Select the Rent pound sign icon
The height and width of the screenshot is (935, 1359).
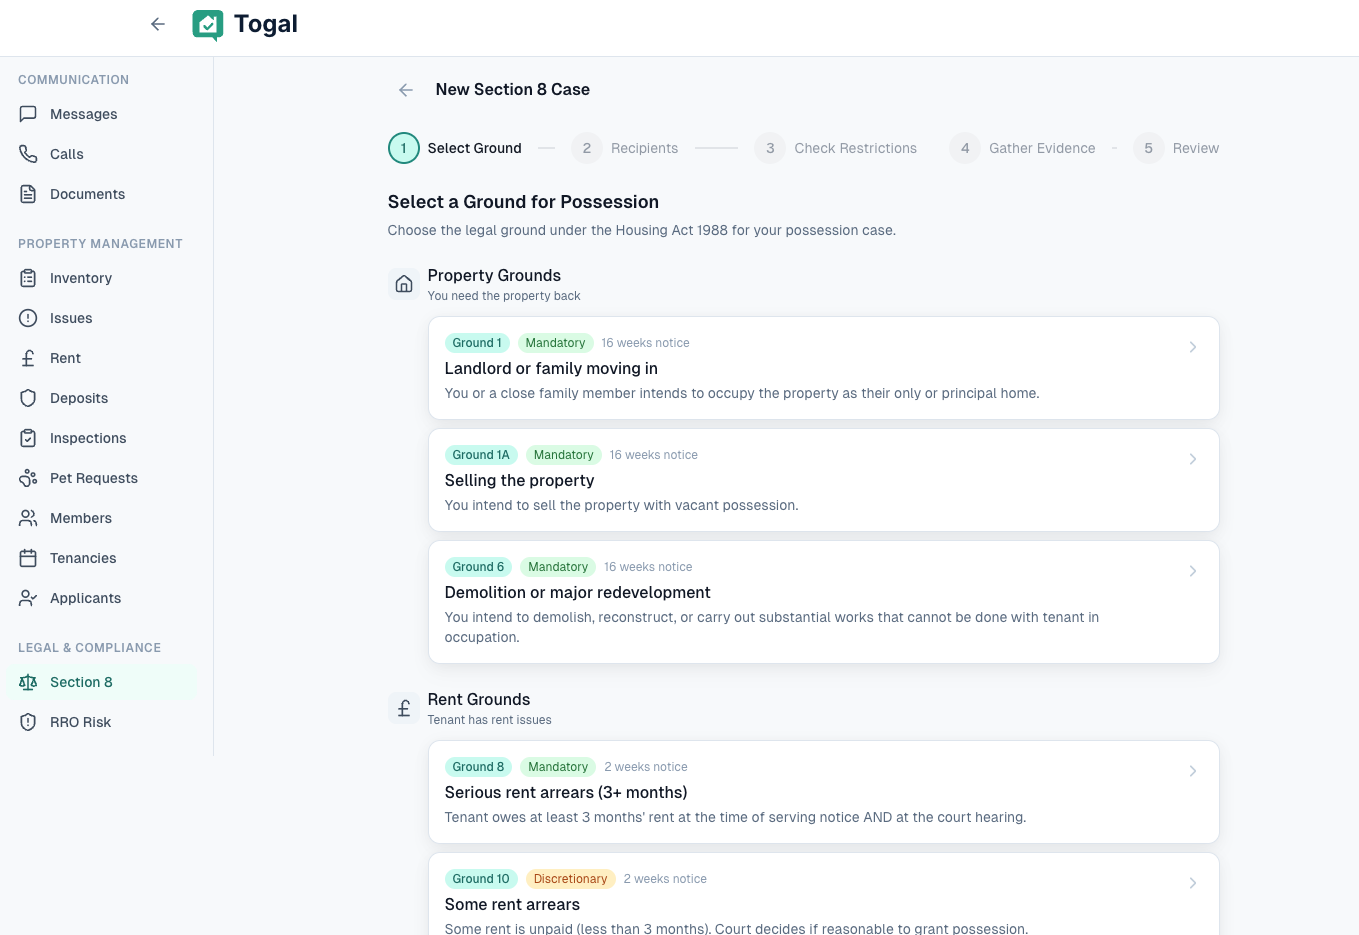click(x=28, y=358)
